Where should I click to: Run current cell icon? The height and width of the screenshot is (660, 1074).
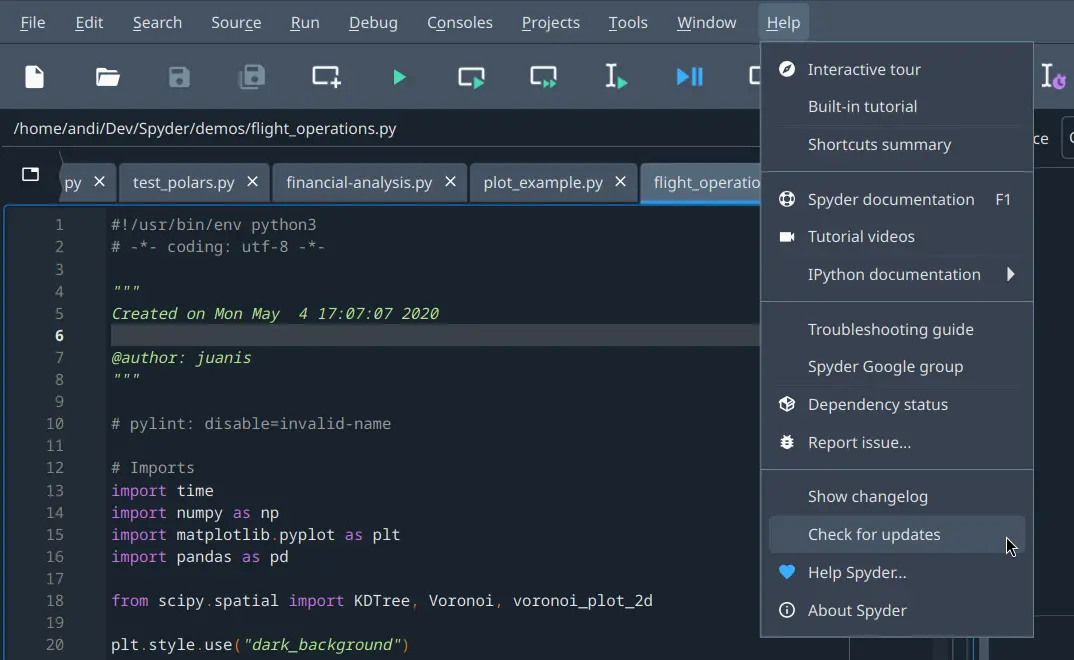coord(471,77)
